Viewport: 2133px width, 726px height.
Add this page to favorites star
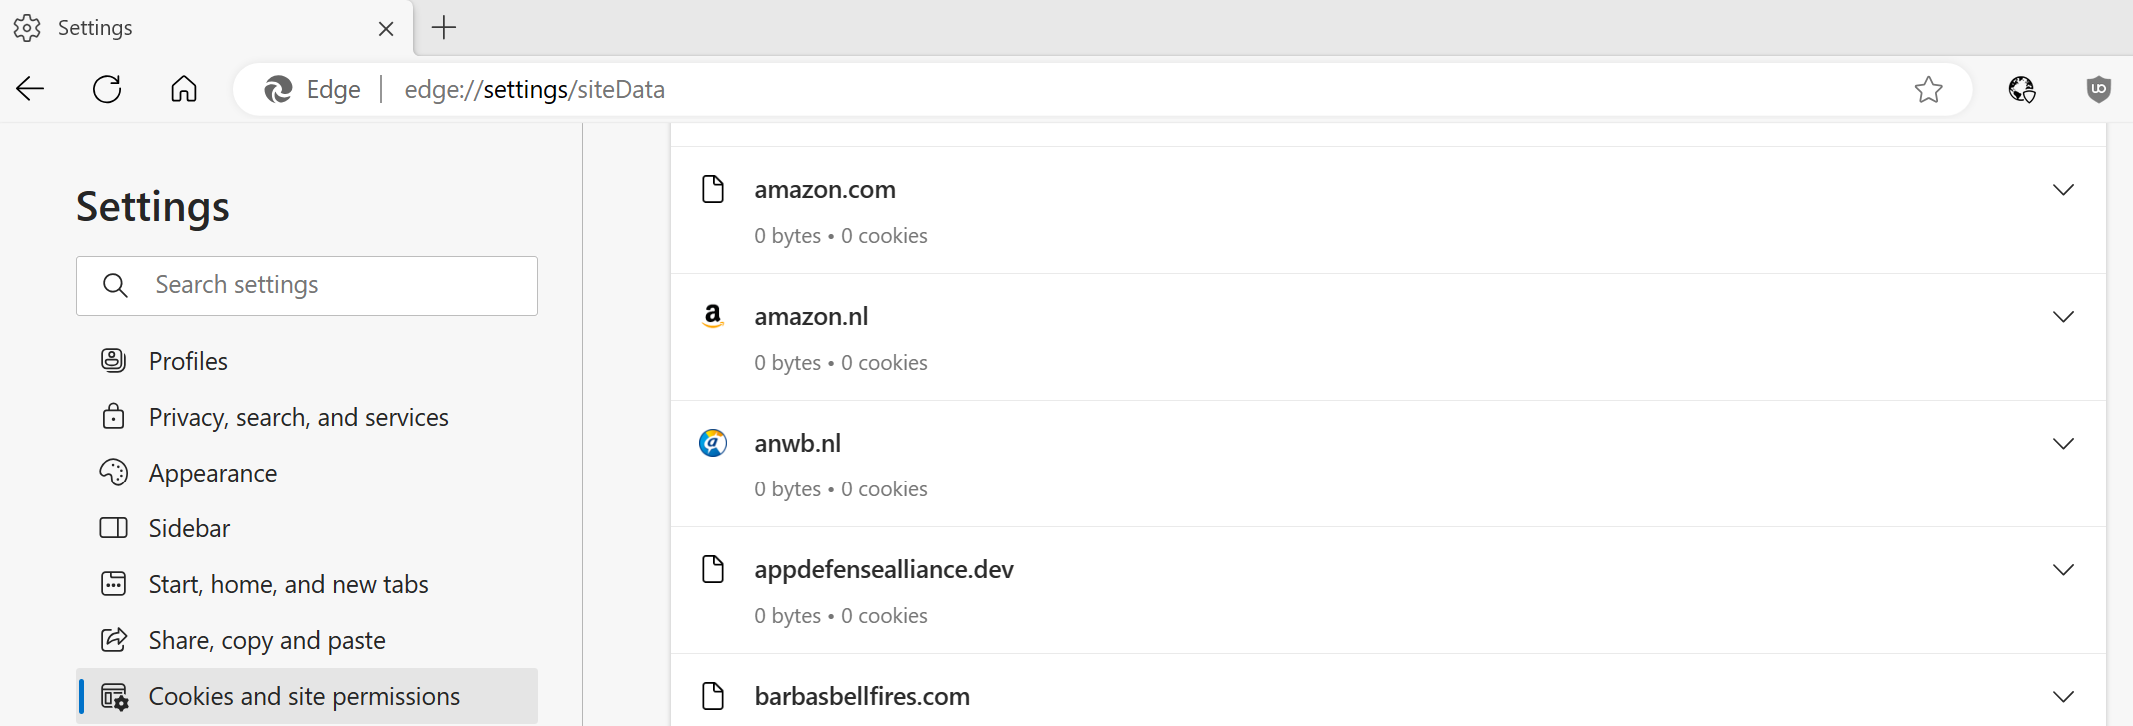(x=1928, y=90)
